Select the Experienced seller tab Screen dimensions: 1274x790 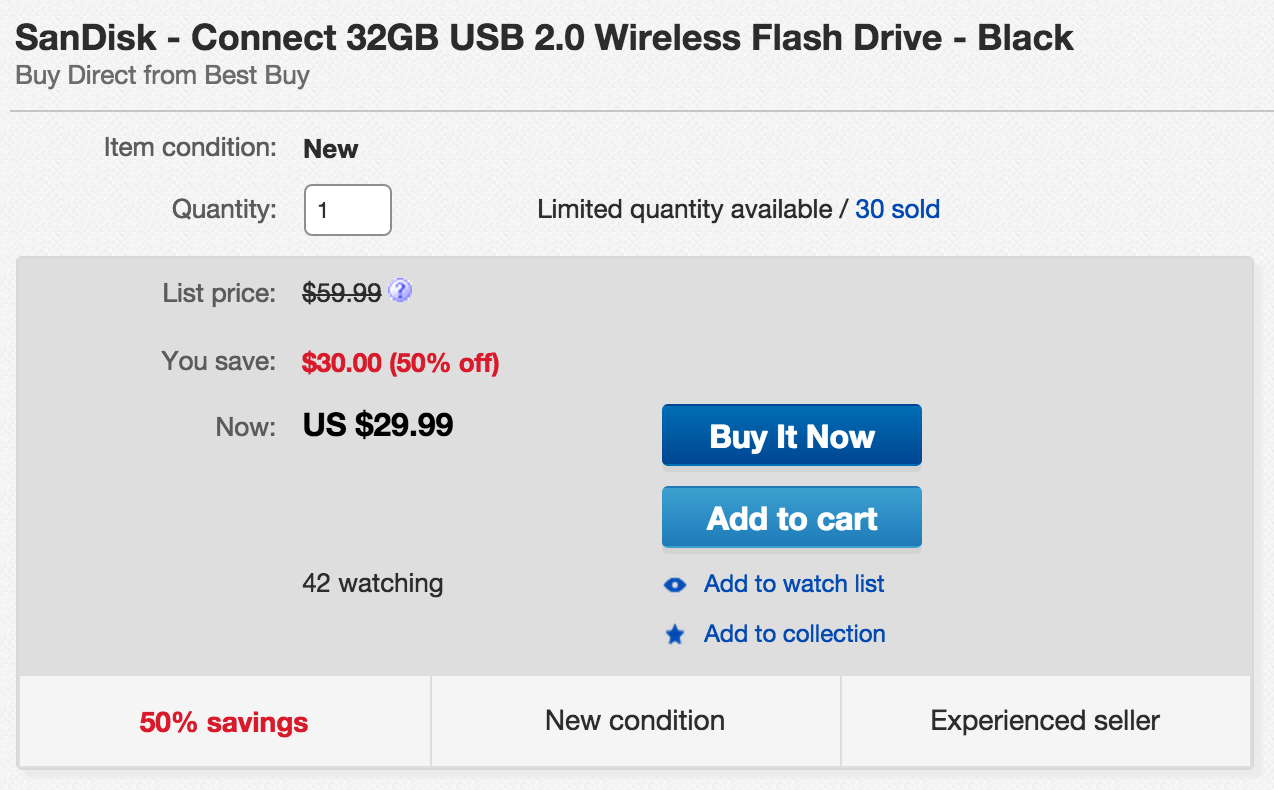coord(1045,721)
